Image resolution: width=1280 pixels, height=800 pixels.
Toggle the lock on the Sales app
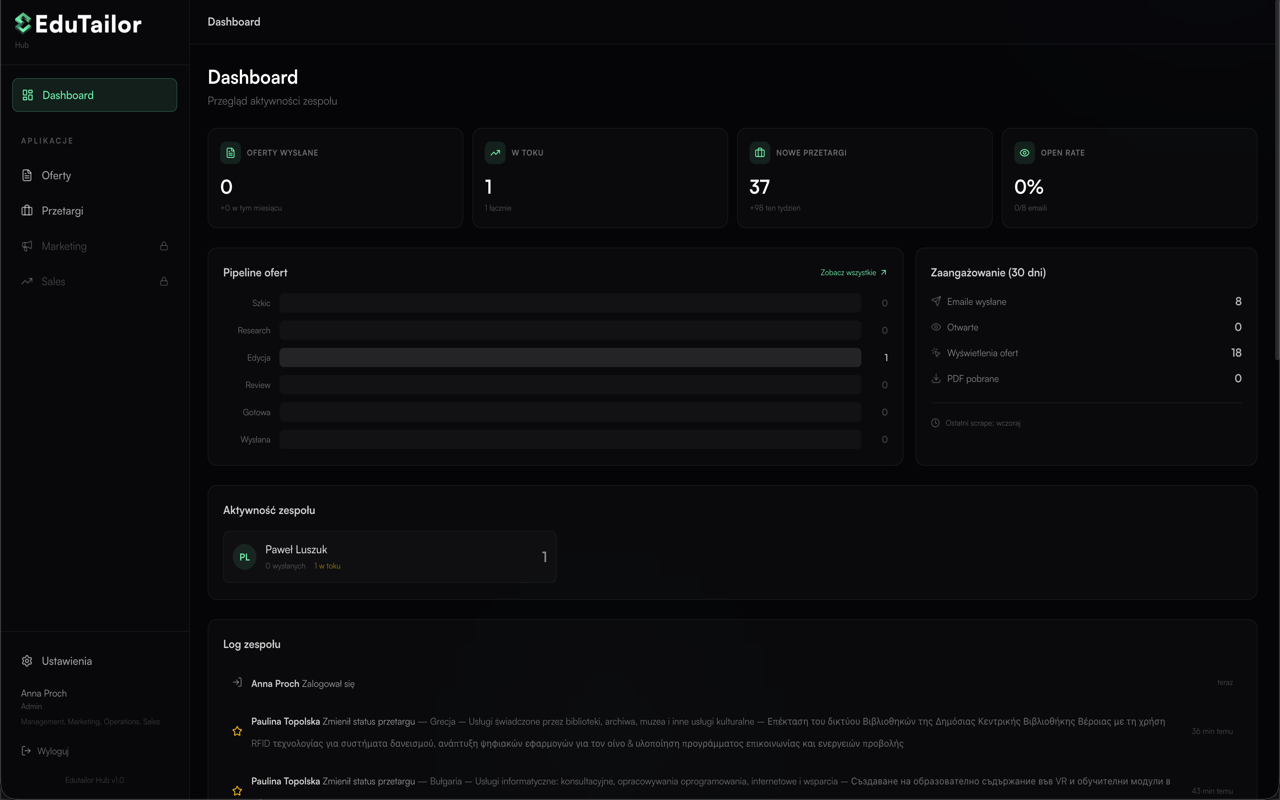pyautogui.click(x=163, y=281)
